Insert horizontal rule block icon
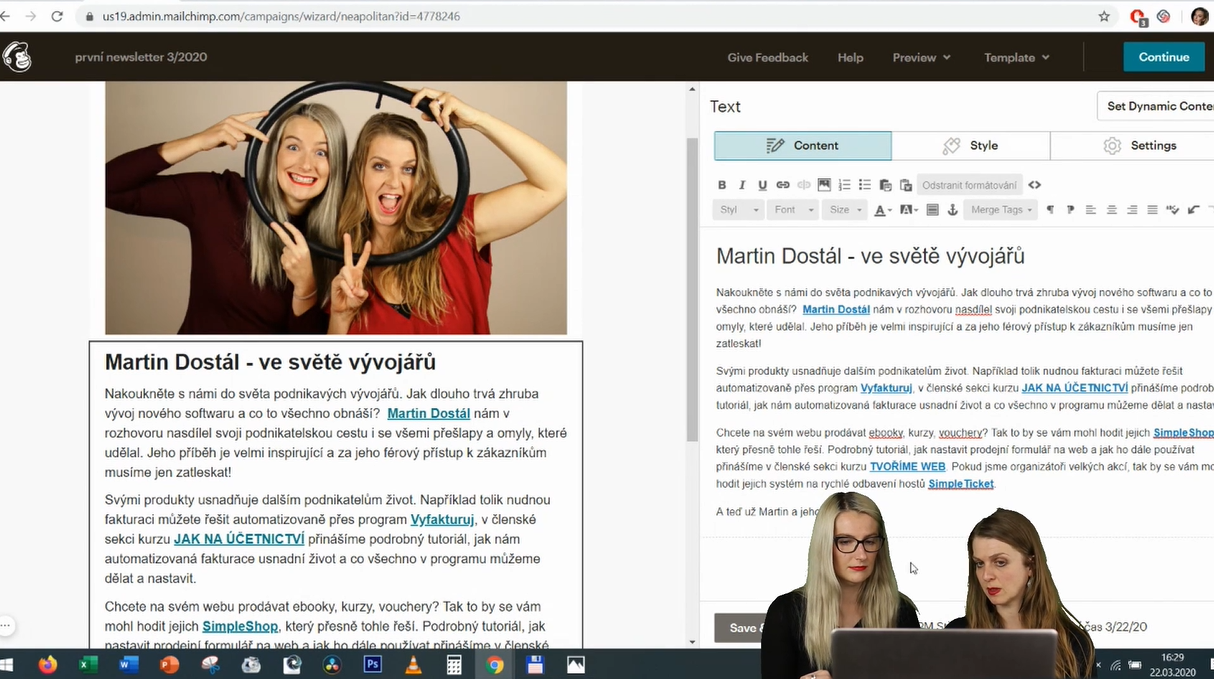1215x680 pixels. pyautogui.click(x=933, y=210)
